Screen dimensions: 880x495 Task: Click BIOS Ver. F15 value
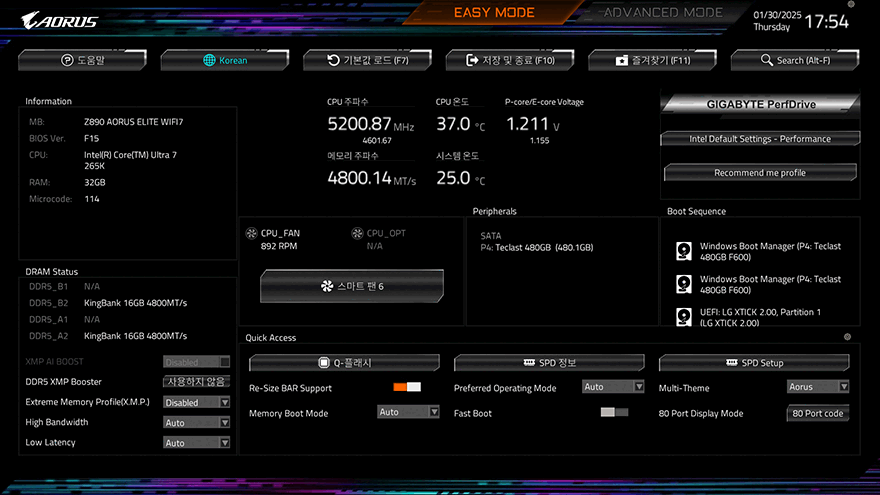click(x=91, y=138)
